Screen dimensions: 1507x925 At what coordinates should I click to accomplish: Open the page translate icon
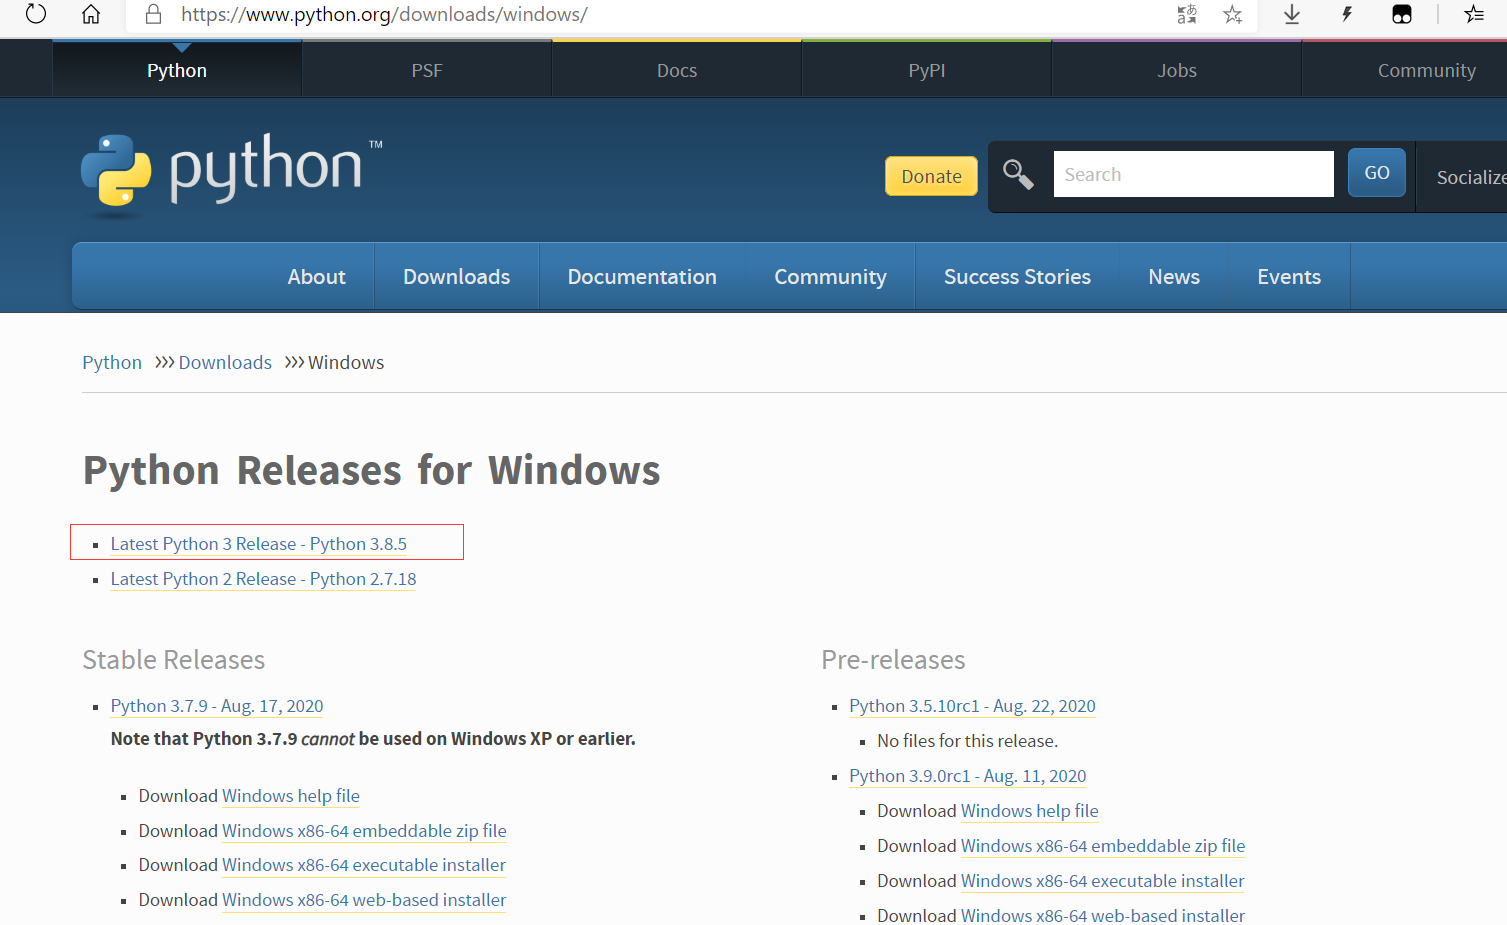(1187, 14)
